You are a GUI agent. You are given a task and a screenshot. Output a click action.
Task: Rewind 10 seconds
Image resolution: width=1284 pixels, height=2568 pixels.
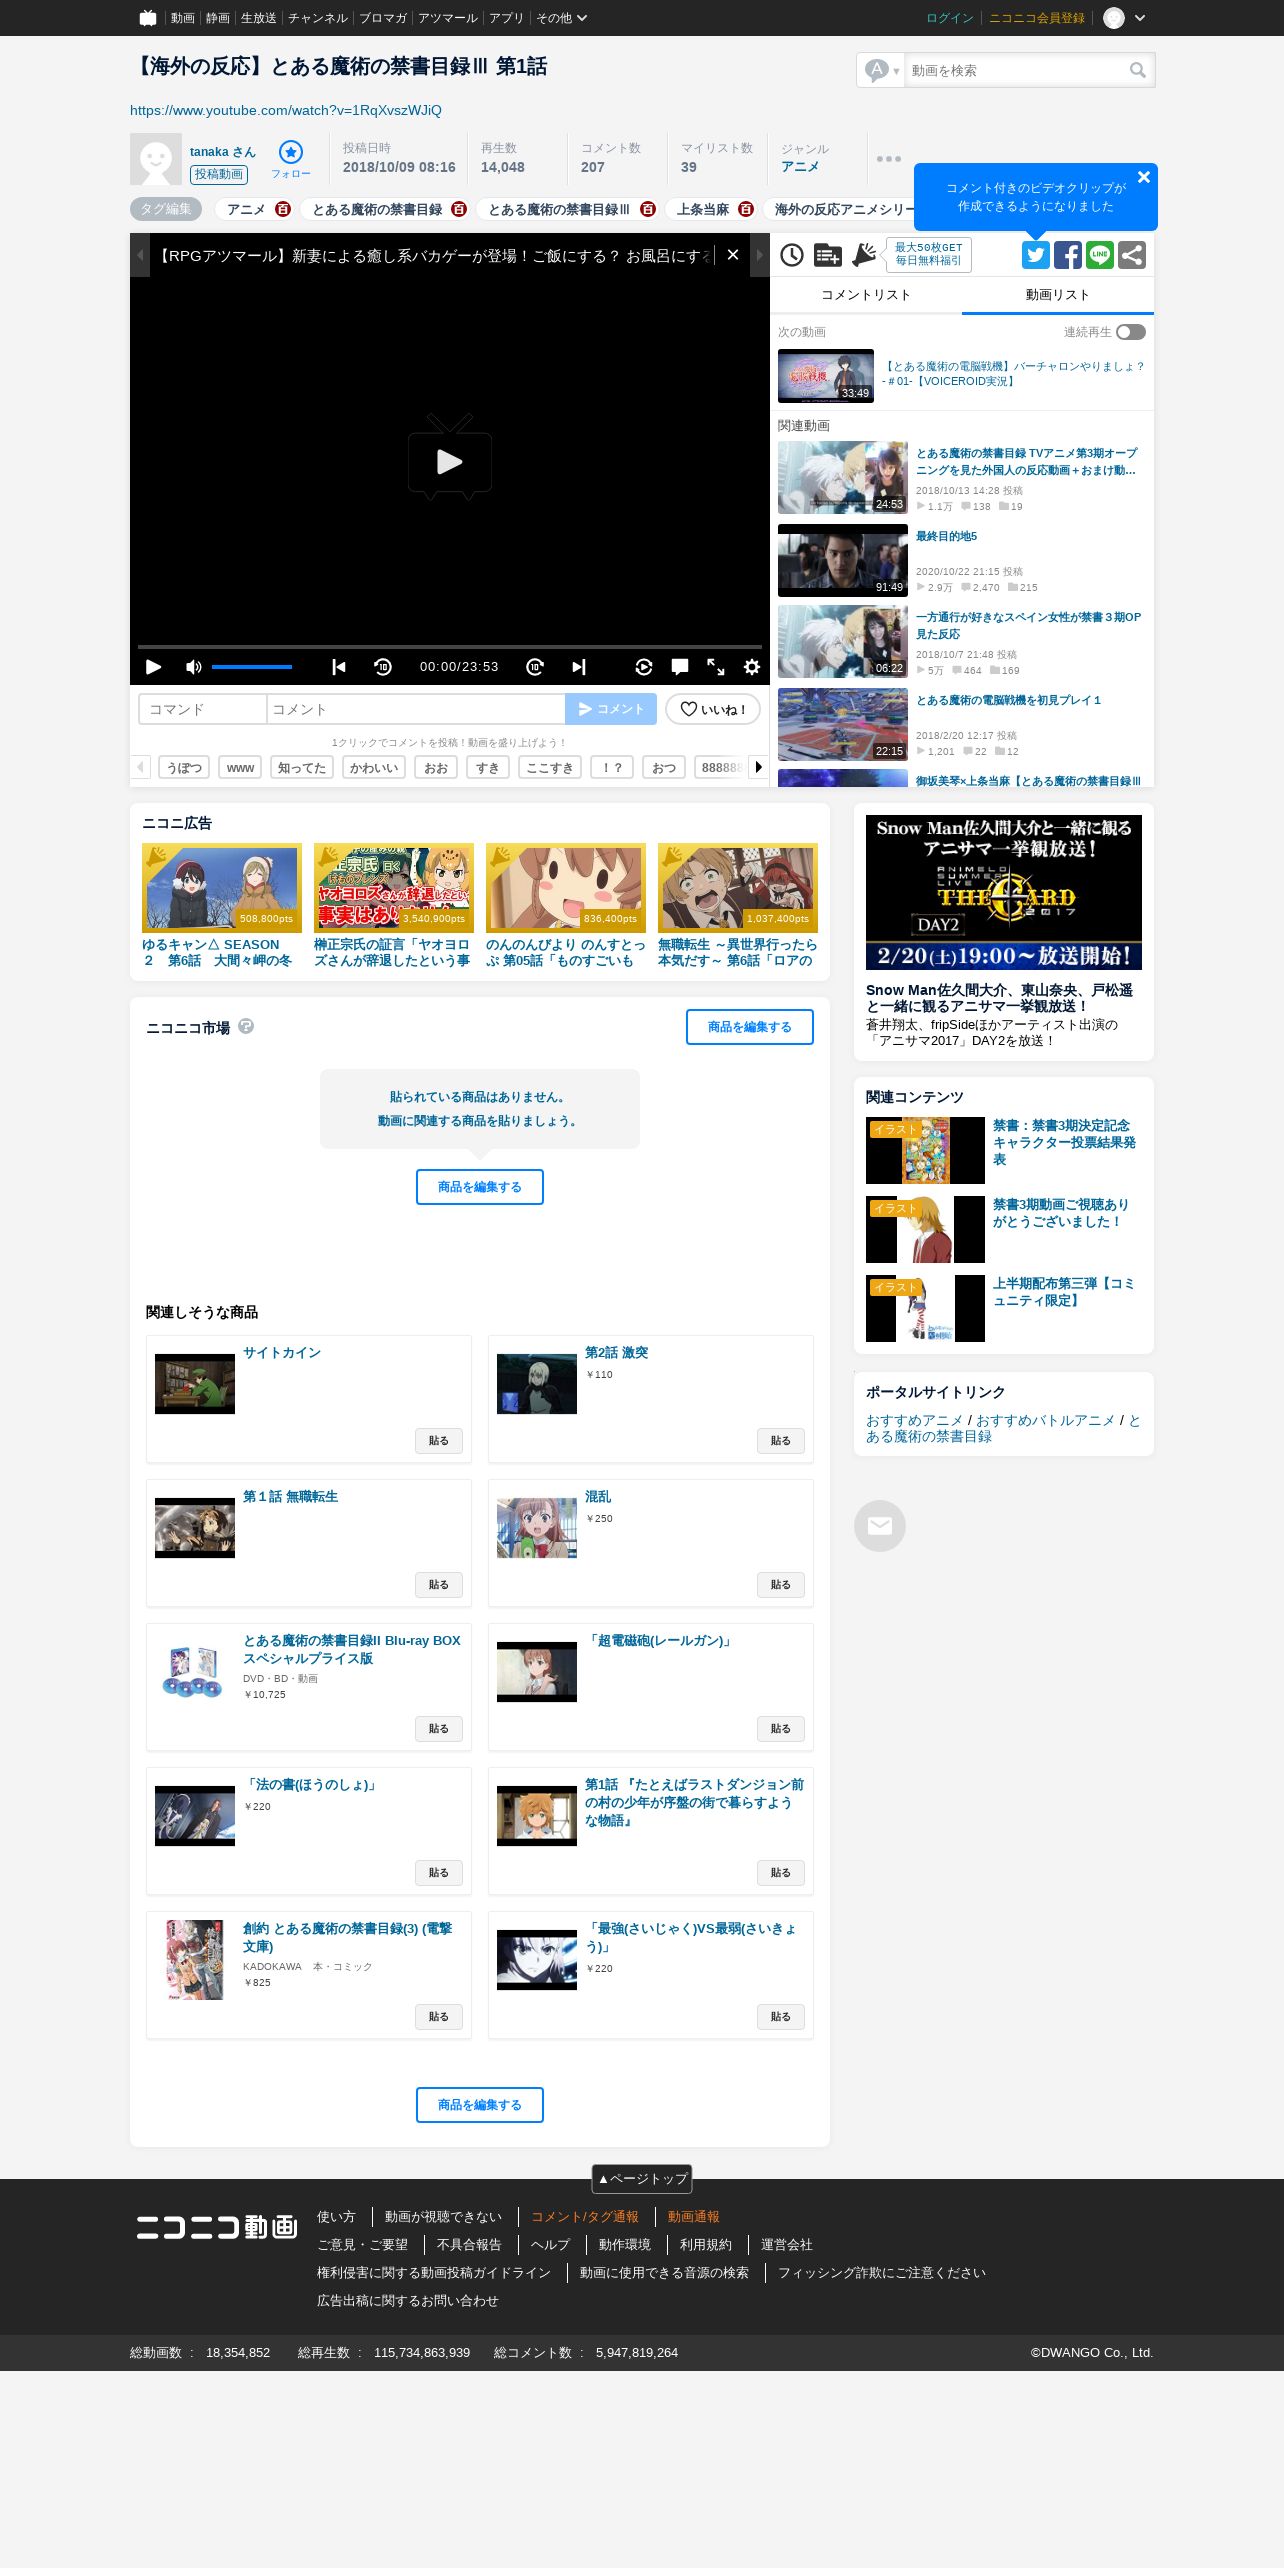pos(383,667)
